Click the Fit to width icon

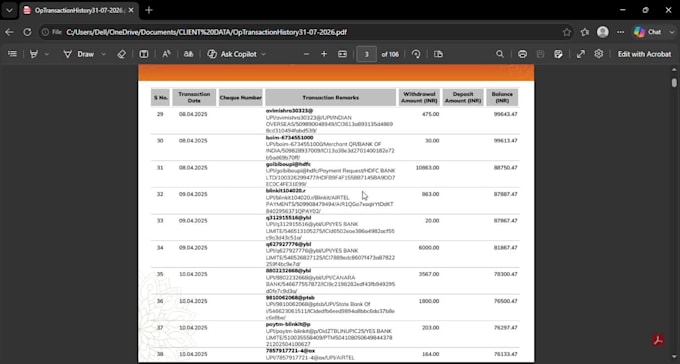point(343,54)
